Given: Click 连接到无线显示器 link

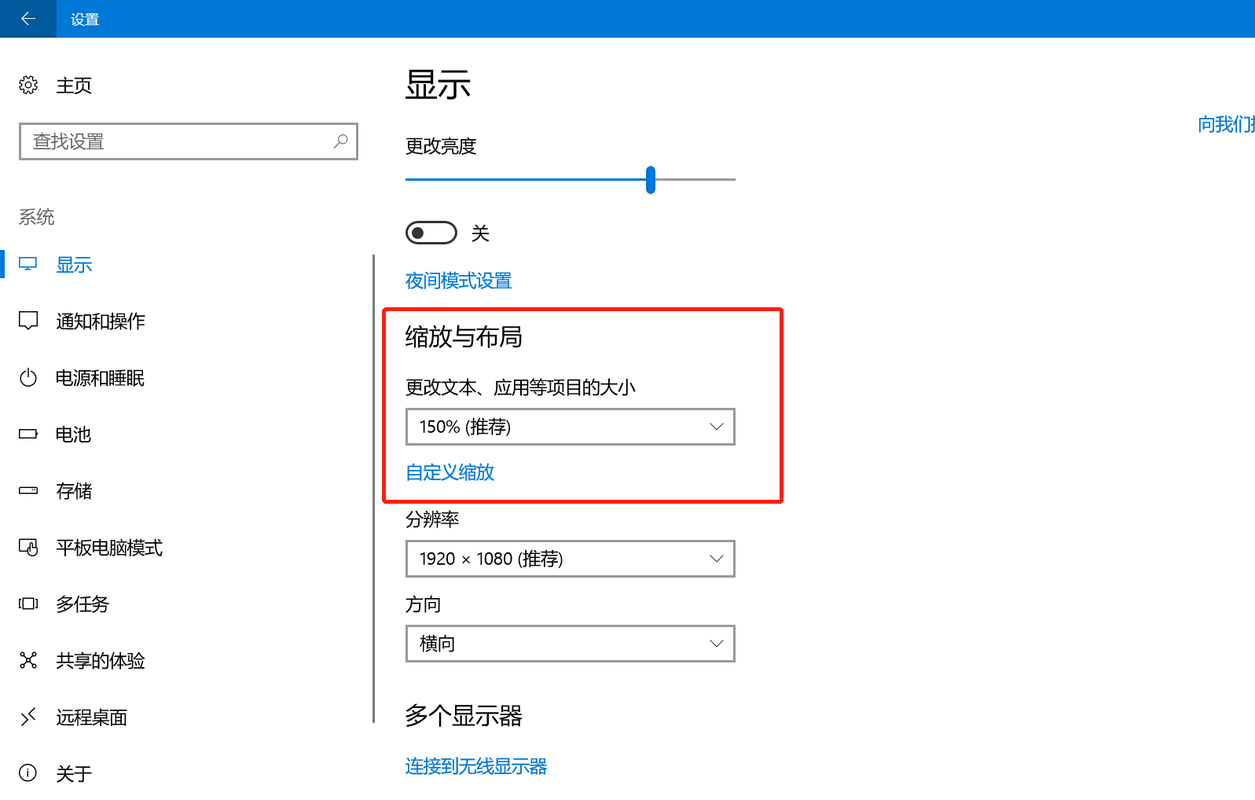Looking at the screenshot, I should [476, 767].
